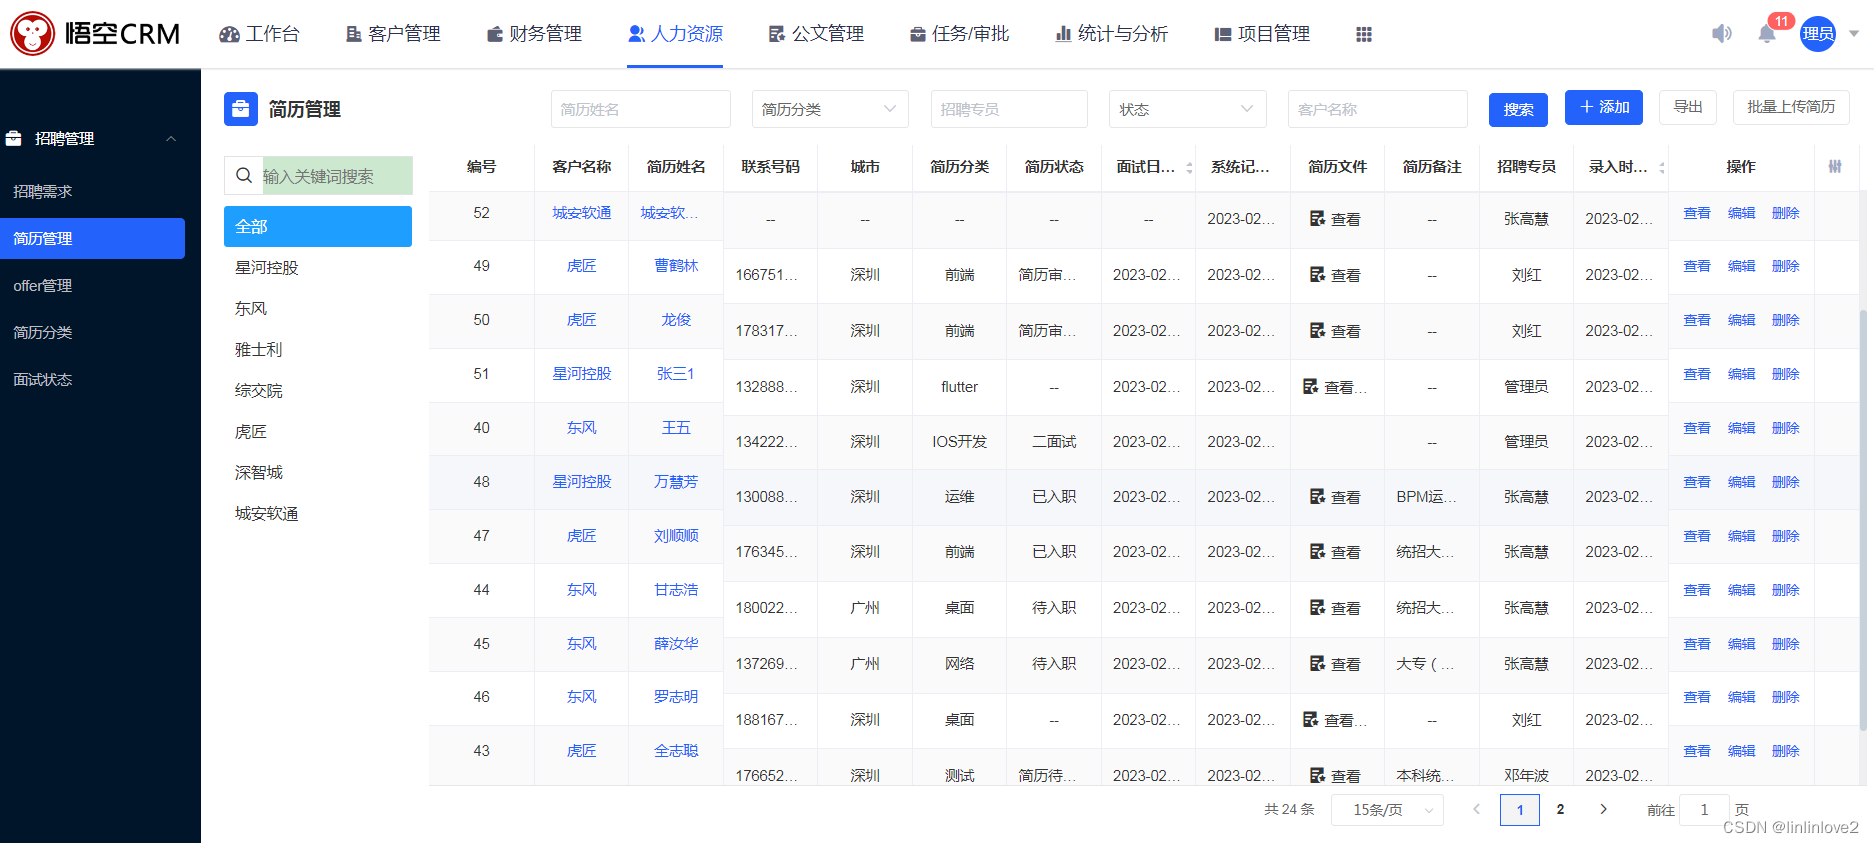Screen dimensions: 1874x843
Task: Go to page 2
Action: [x=1560, y=809]
